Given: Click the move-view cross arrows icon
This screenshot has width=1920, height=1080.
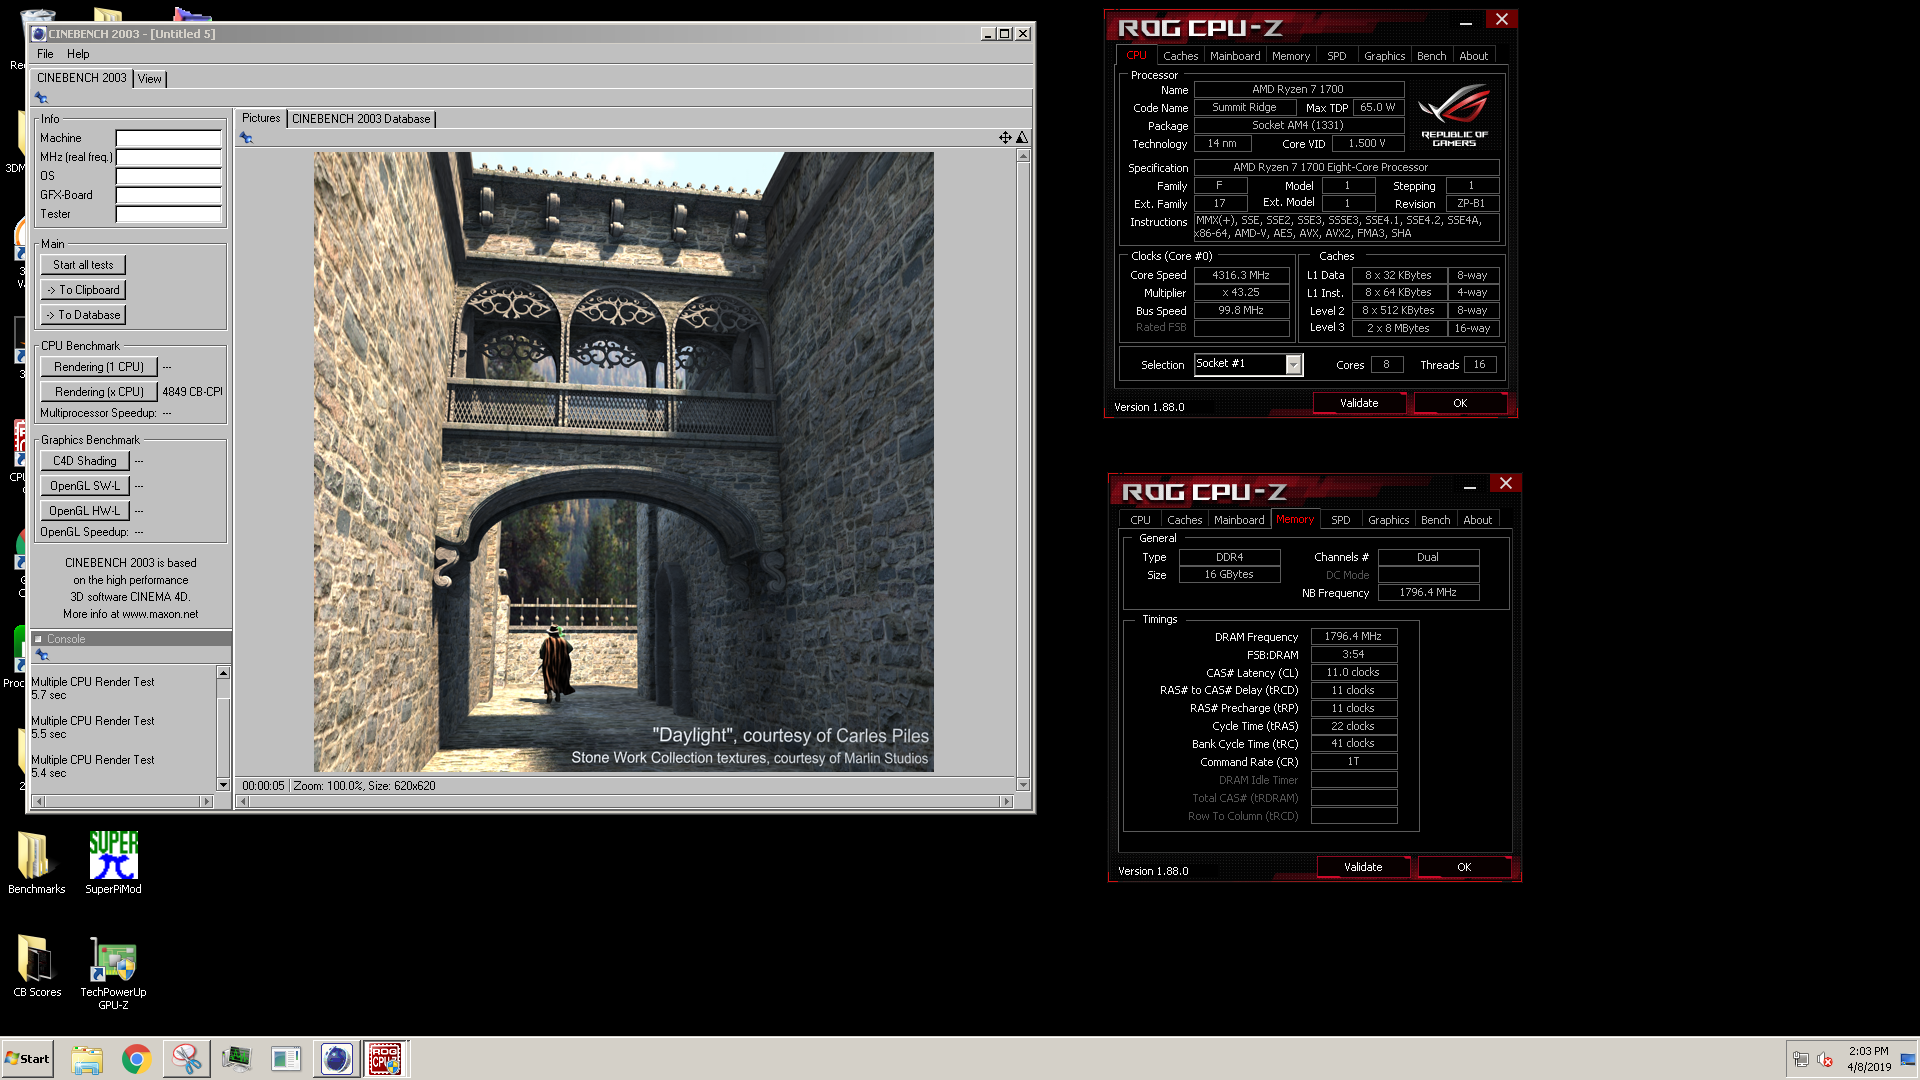Looking at the screenshot, I should point(1005,138).
